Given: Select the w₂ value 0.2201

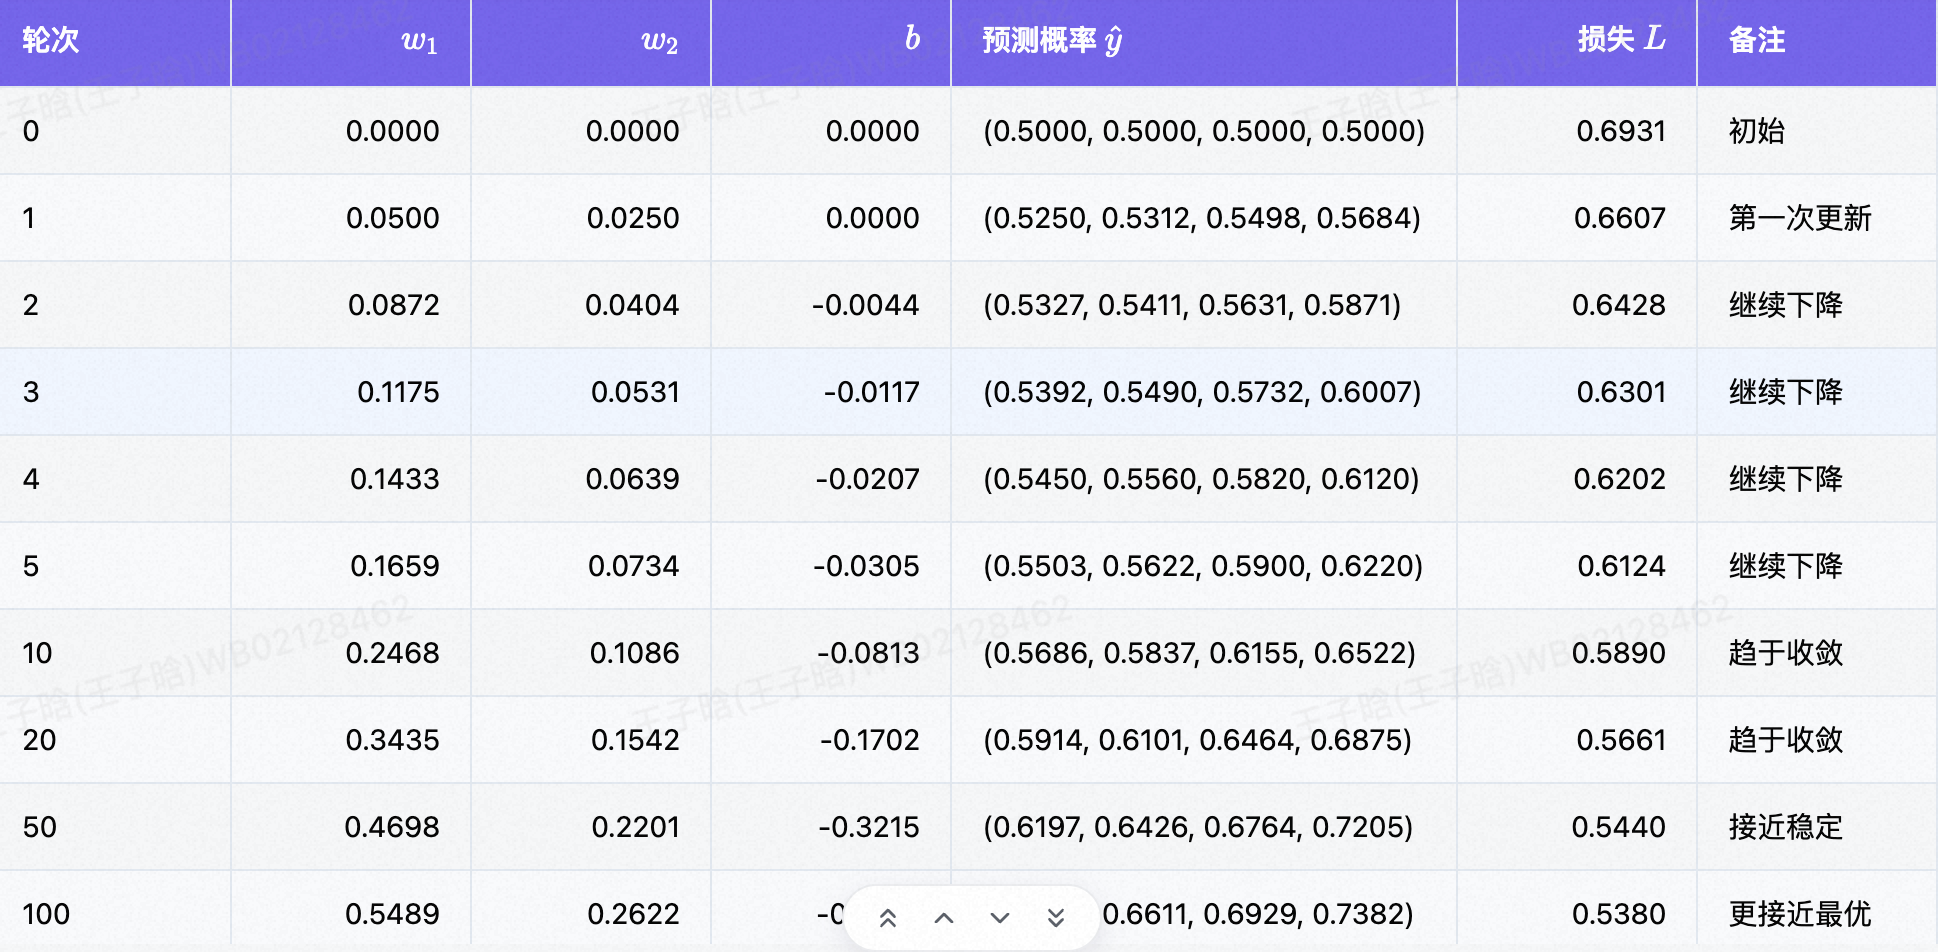Looking at the screenshot, I should click(635, 827).
